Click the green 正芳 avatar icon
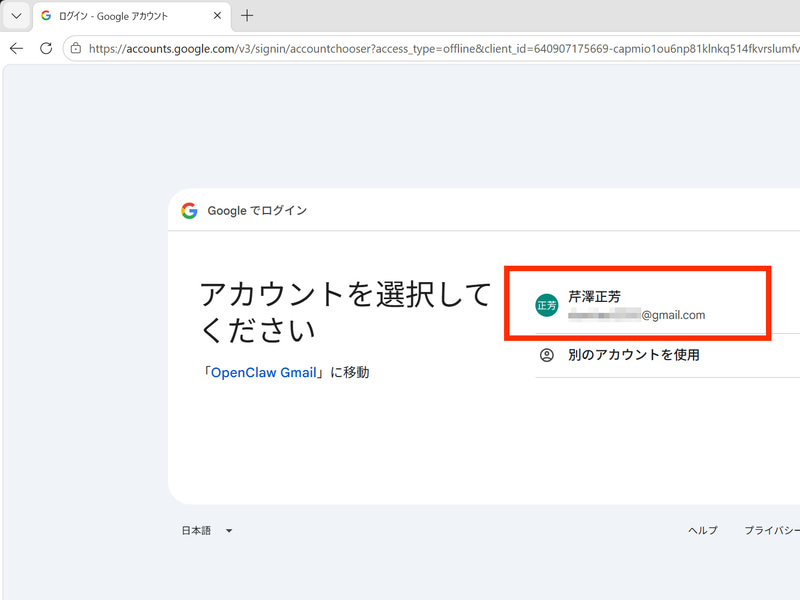 [x=546, y=305]
